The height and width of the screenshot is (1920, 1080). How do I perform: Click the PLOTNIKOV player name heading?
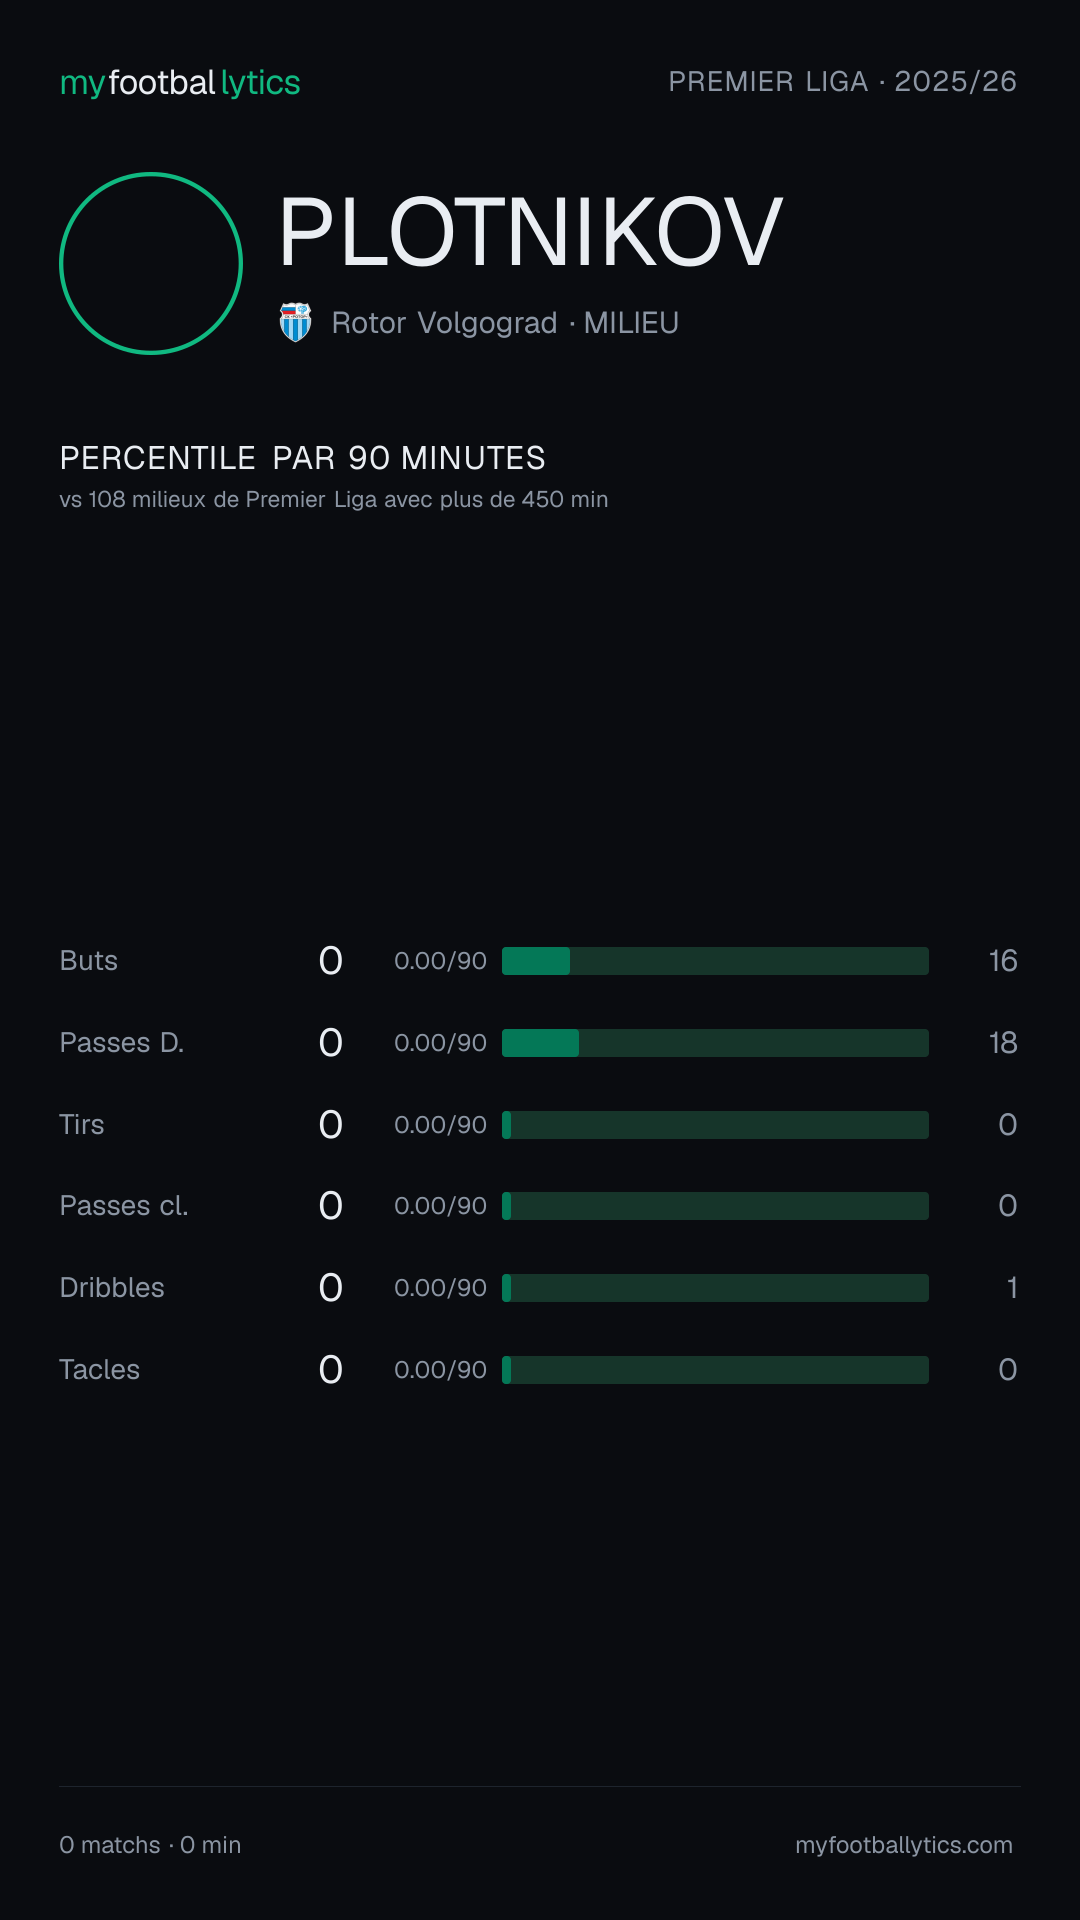tap(531, 232)
